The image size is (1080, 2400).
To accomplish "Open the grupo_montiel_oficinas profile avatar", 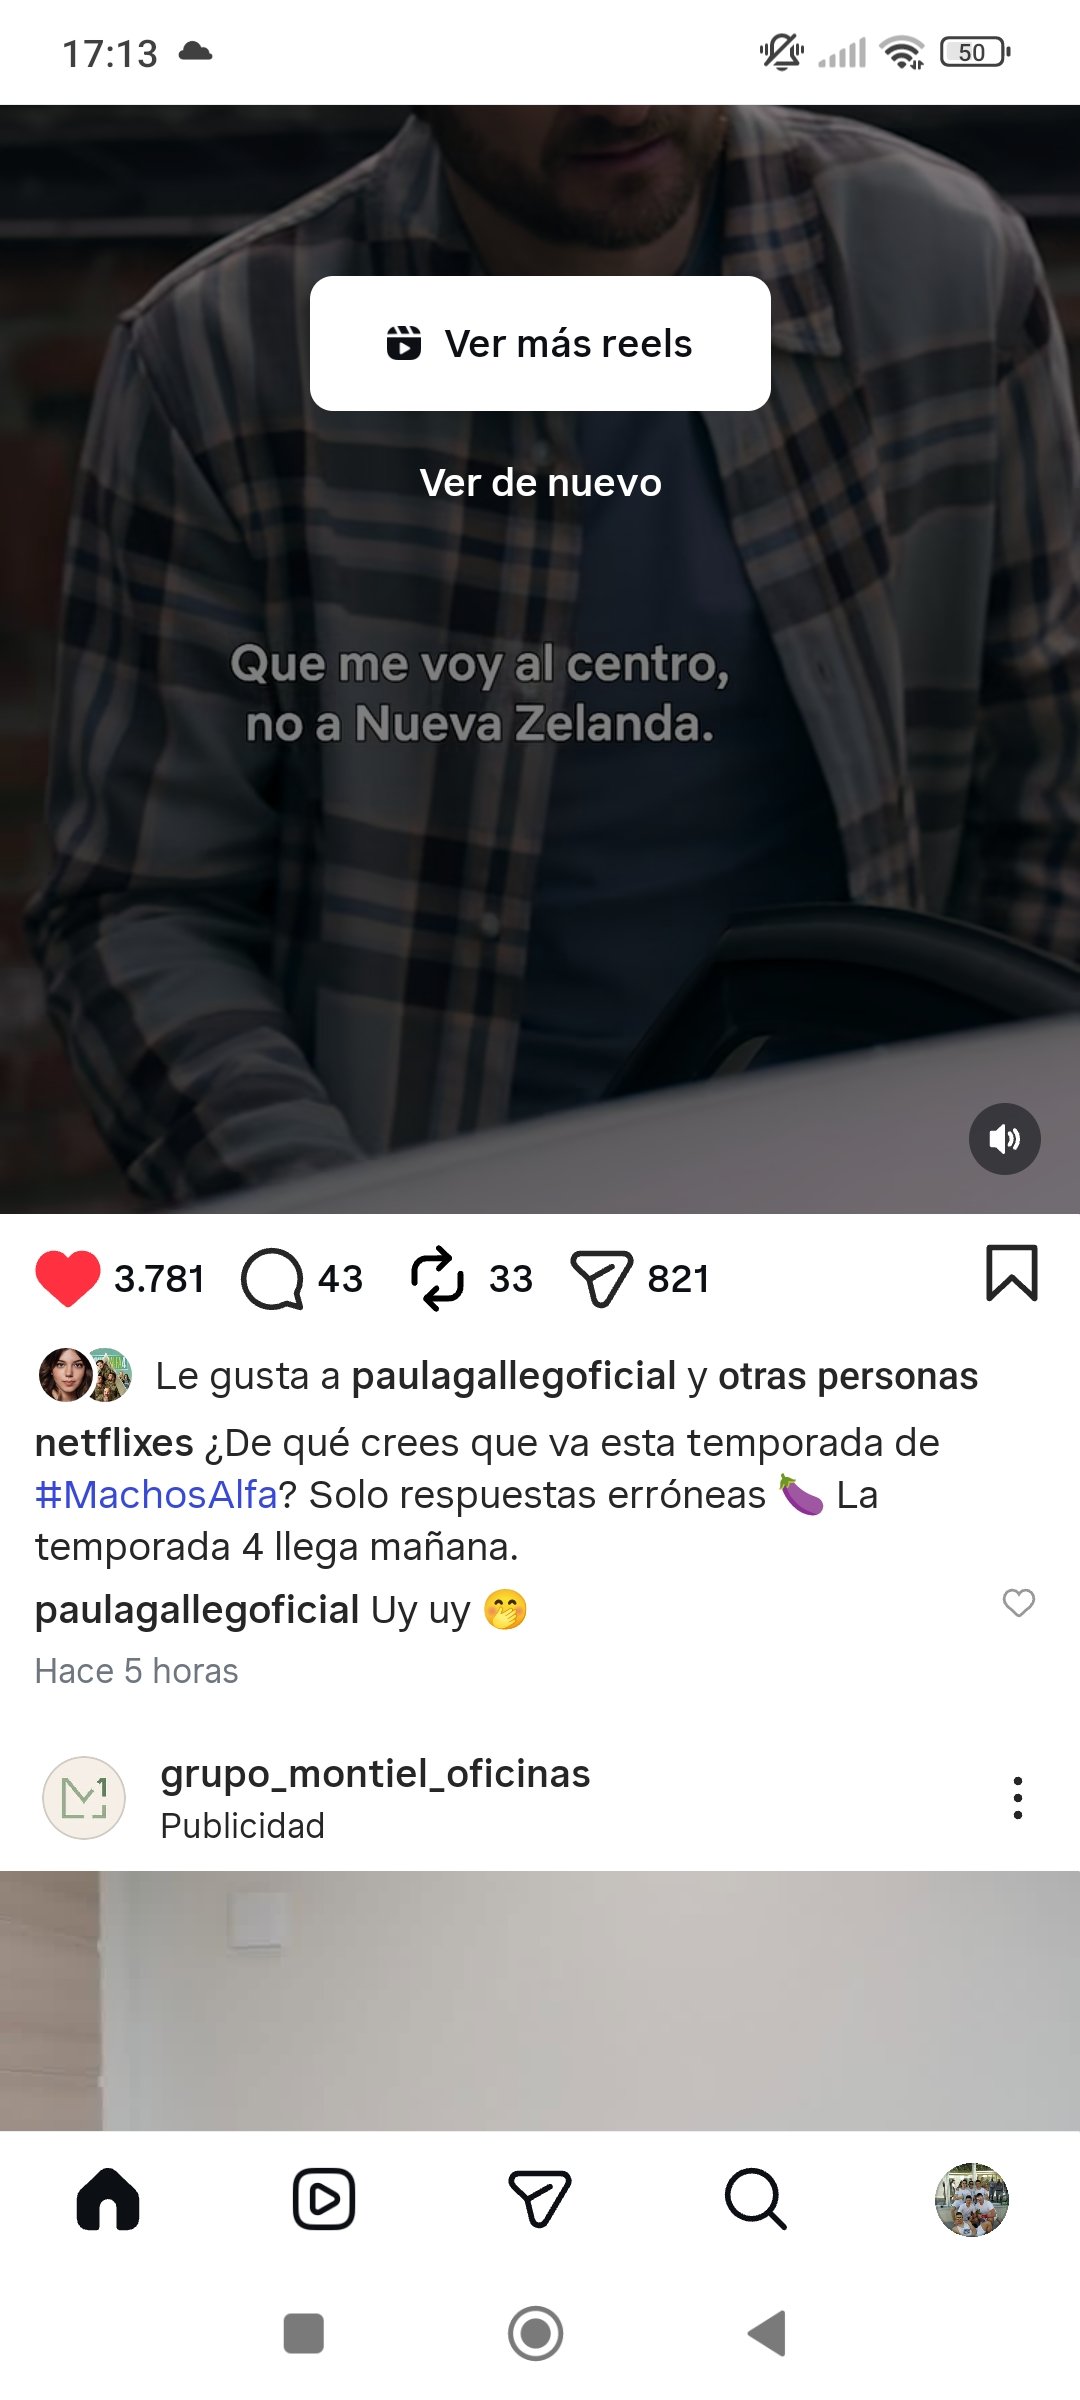I will [x=84, y=1798].
